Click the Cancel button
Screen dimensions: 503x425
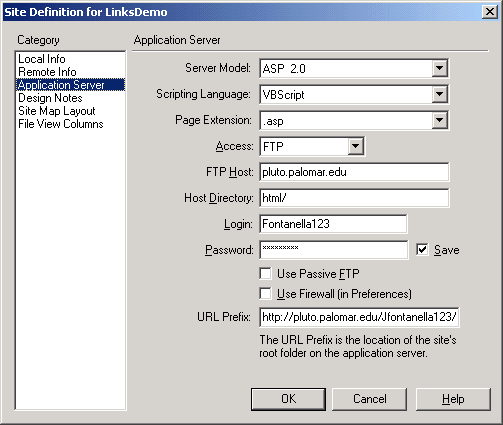pos(369,399)
